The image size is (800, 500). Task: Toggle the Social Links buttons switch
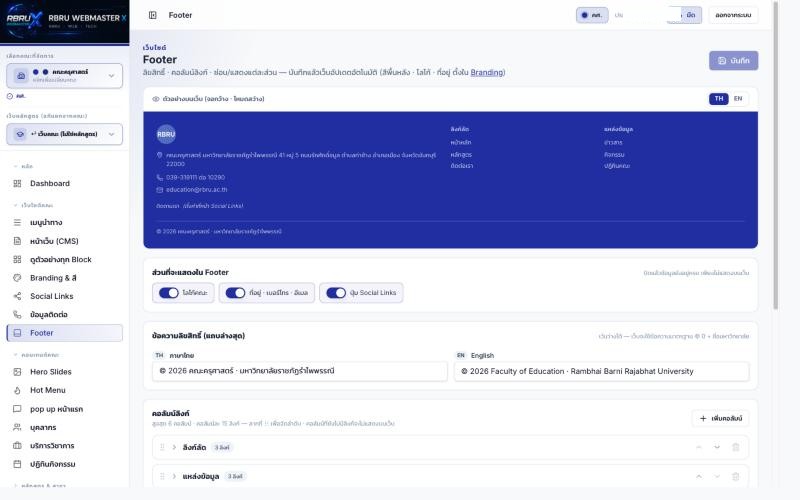pyautogui.click(x=336, y=293)
